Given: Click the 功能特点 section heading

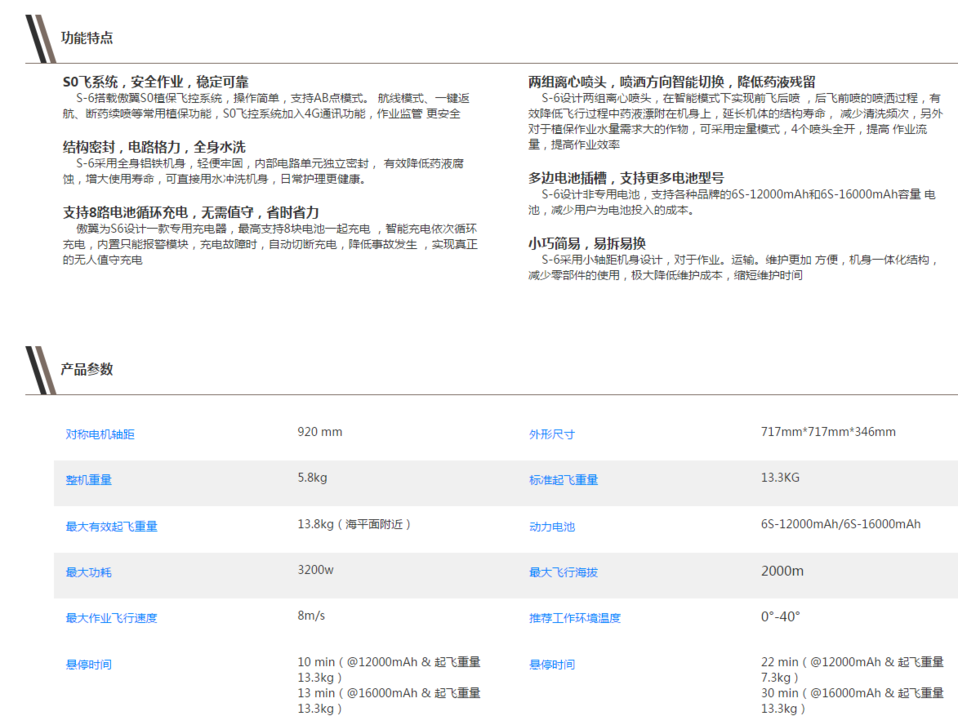Looking at the screenshot, I should (87, 38).
